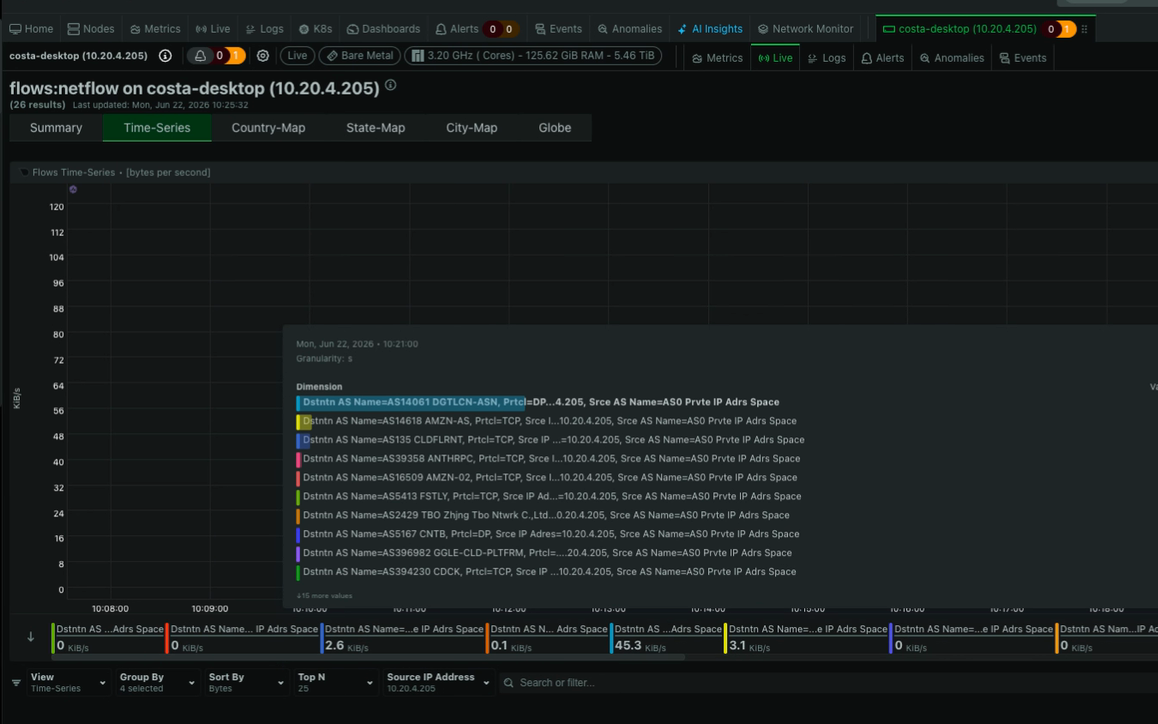Click the Alerts bell icon in top navigation

[x=441, y=29]
